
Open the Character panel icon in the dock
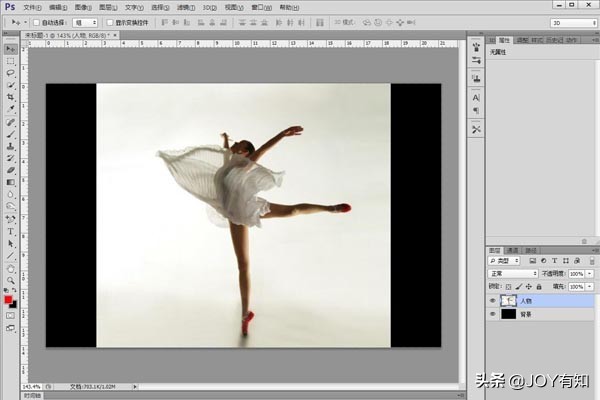tap(476, 98)
